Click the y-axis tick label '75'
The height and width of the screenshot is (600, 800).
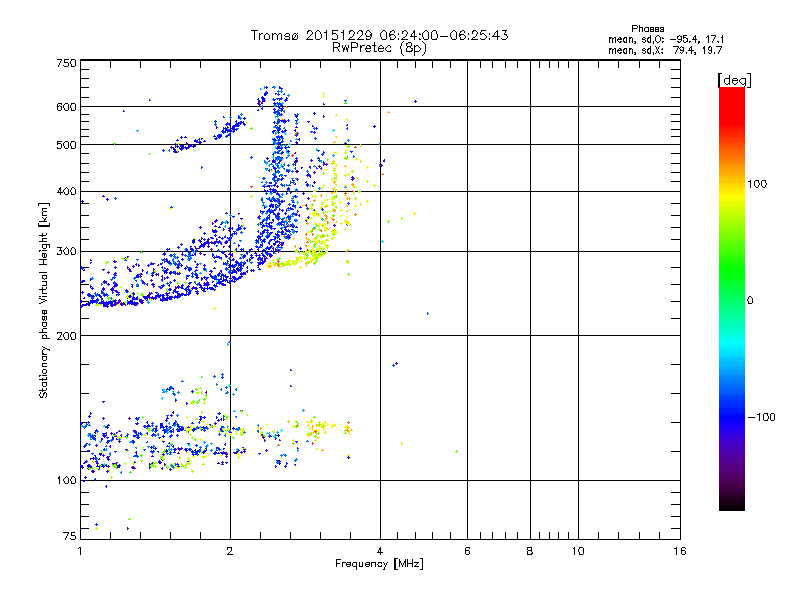(70, 536)
